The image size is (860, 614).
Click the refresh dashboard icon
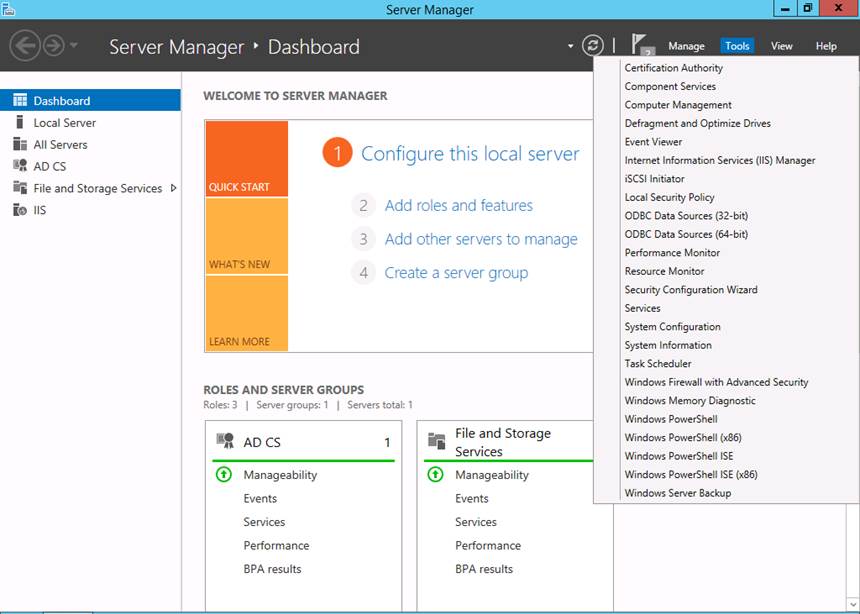pos(593,45)
